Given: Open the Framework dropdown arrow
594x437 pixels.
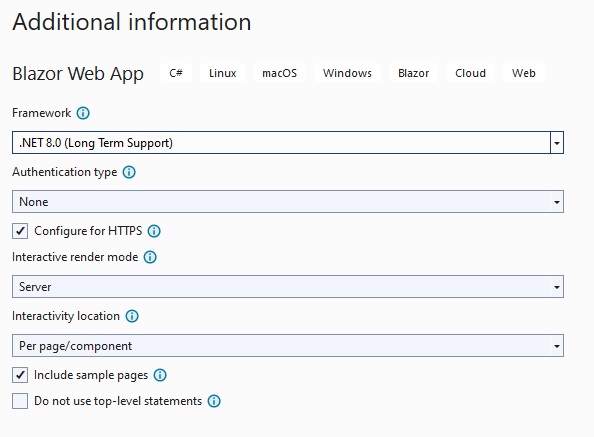Looking at the screenshot, I should pyautogui.click(x=556, y=143).
